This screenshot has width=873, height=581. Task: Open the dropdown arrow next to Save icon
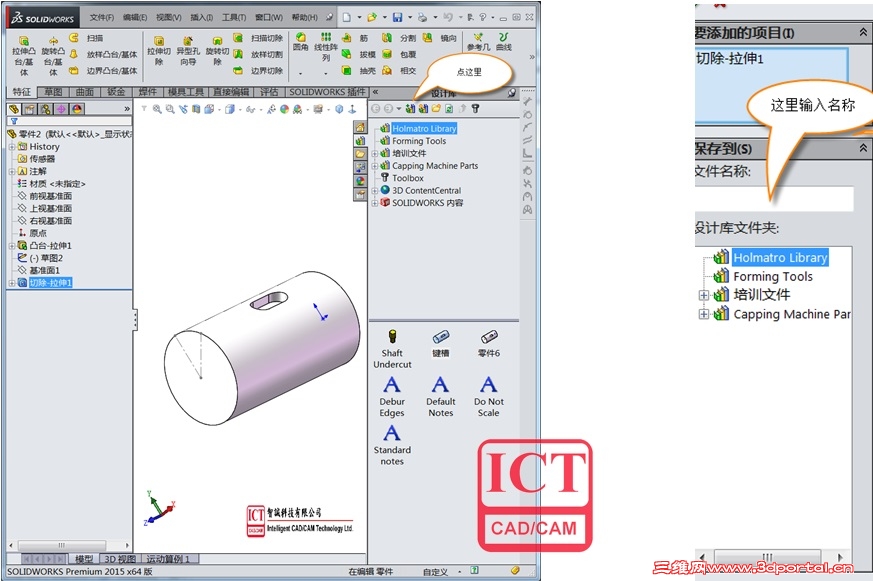(x=410, y=17)
